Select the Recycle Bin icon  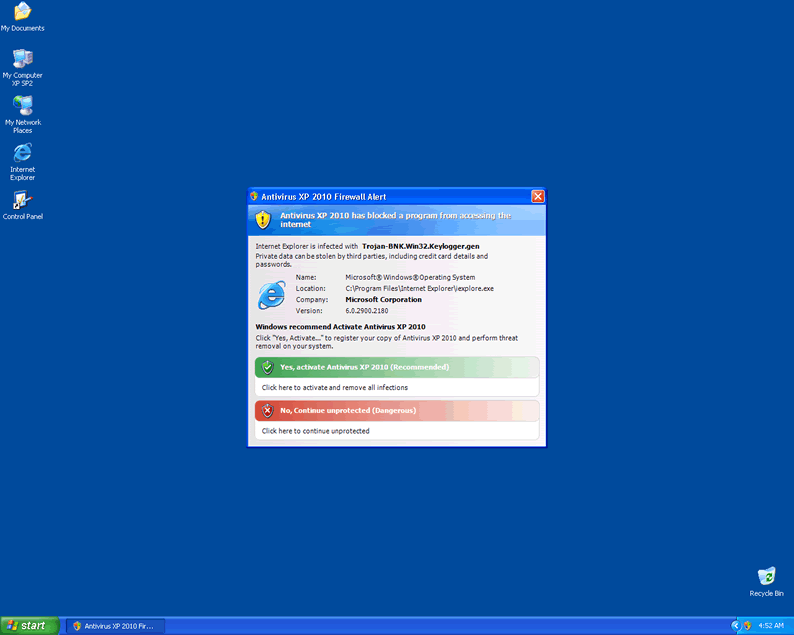click(x=766, y=577)
